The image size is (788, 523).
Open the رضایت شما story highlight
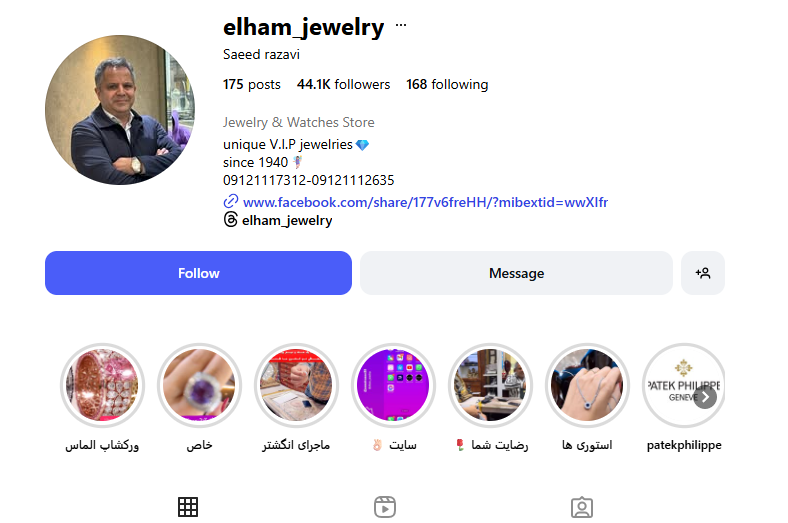pos(490,385)
